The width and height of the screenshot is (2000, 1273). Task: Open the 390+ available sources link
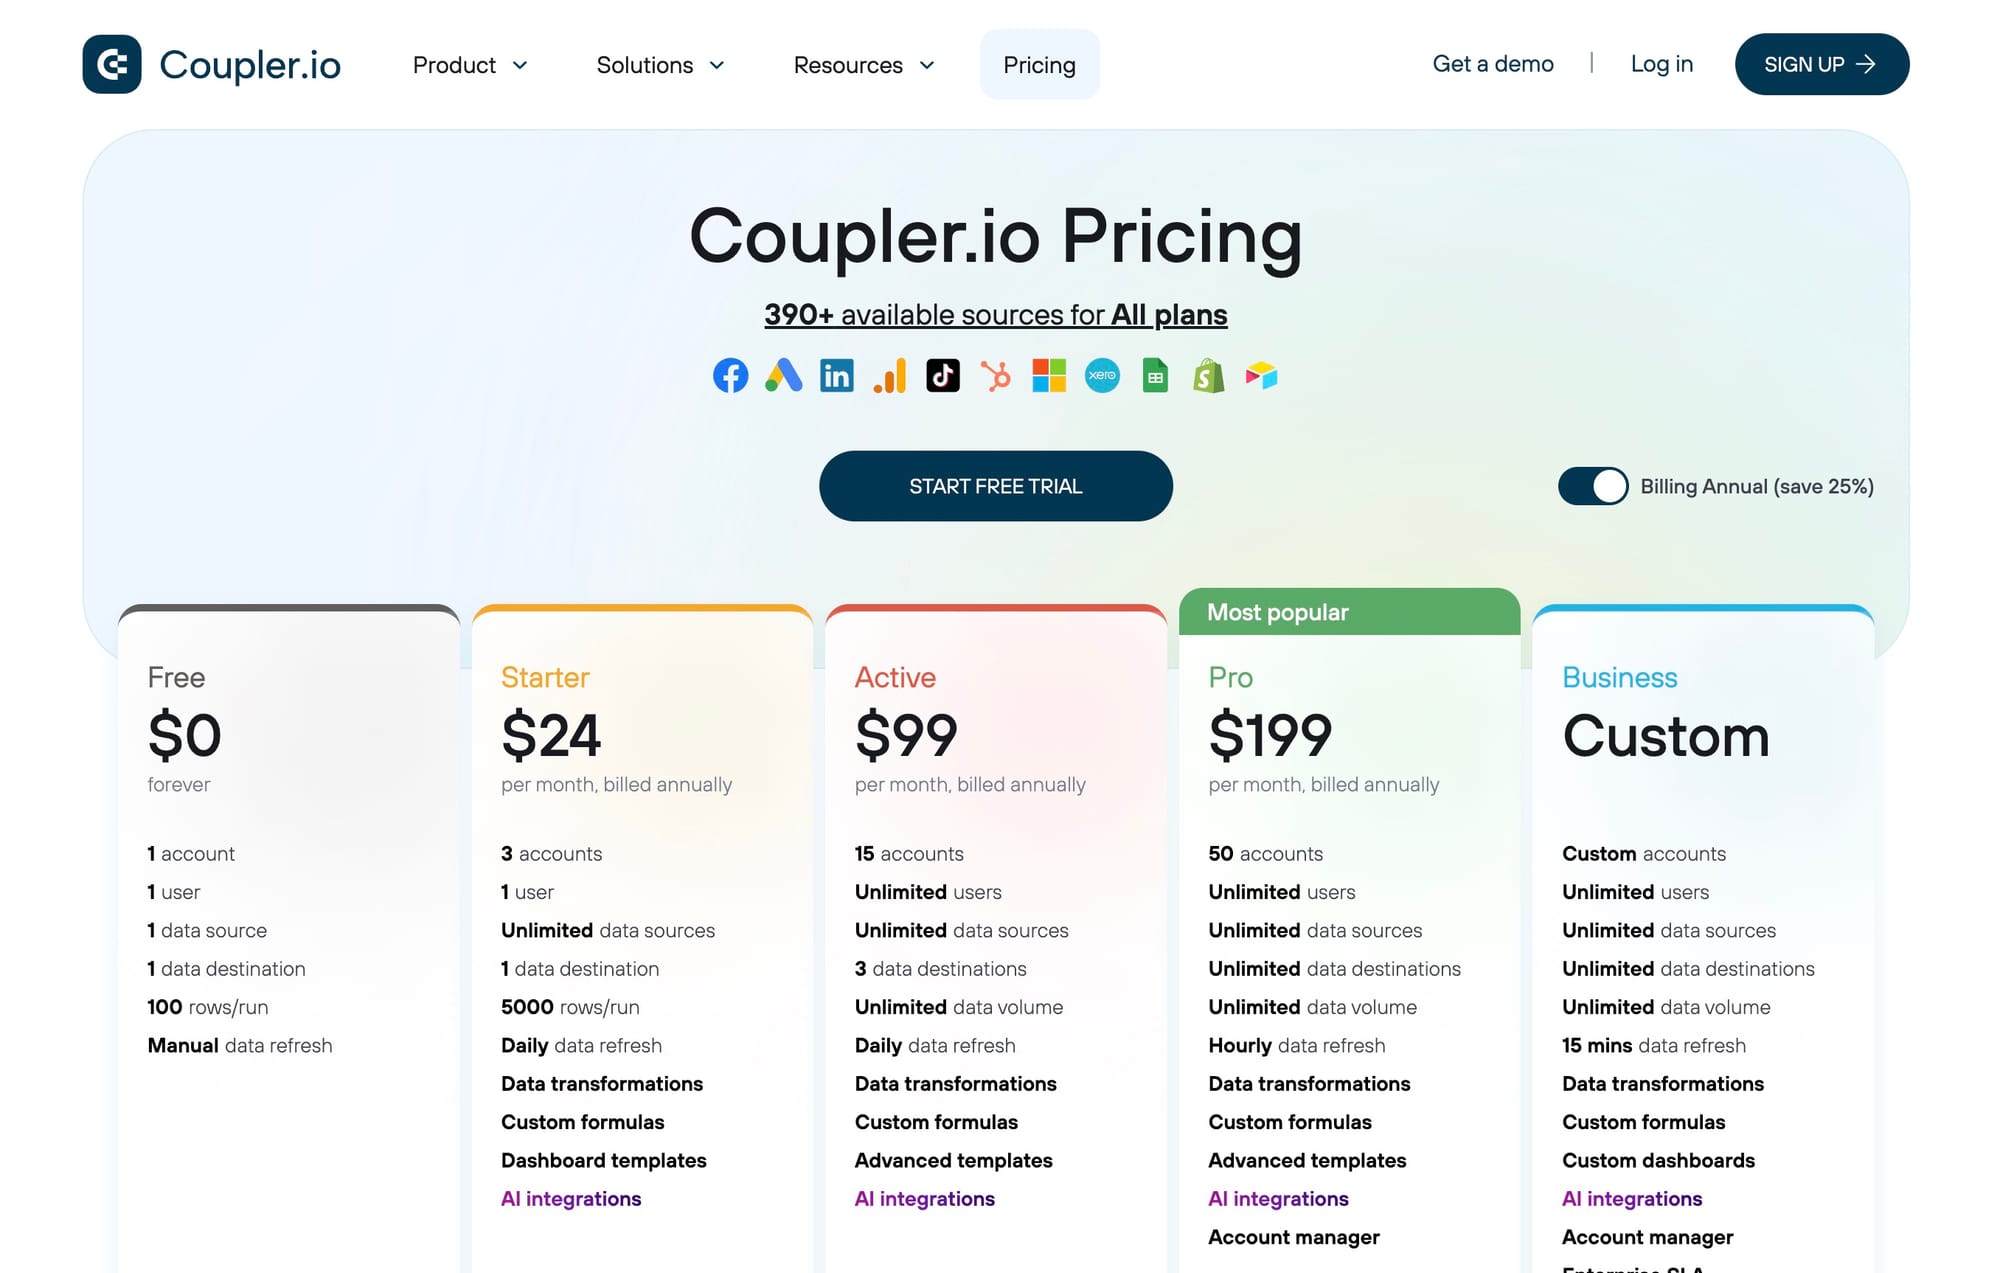[995, 314]
